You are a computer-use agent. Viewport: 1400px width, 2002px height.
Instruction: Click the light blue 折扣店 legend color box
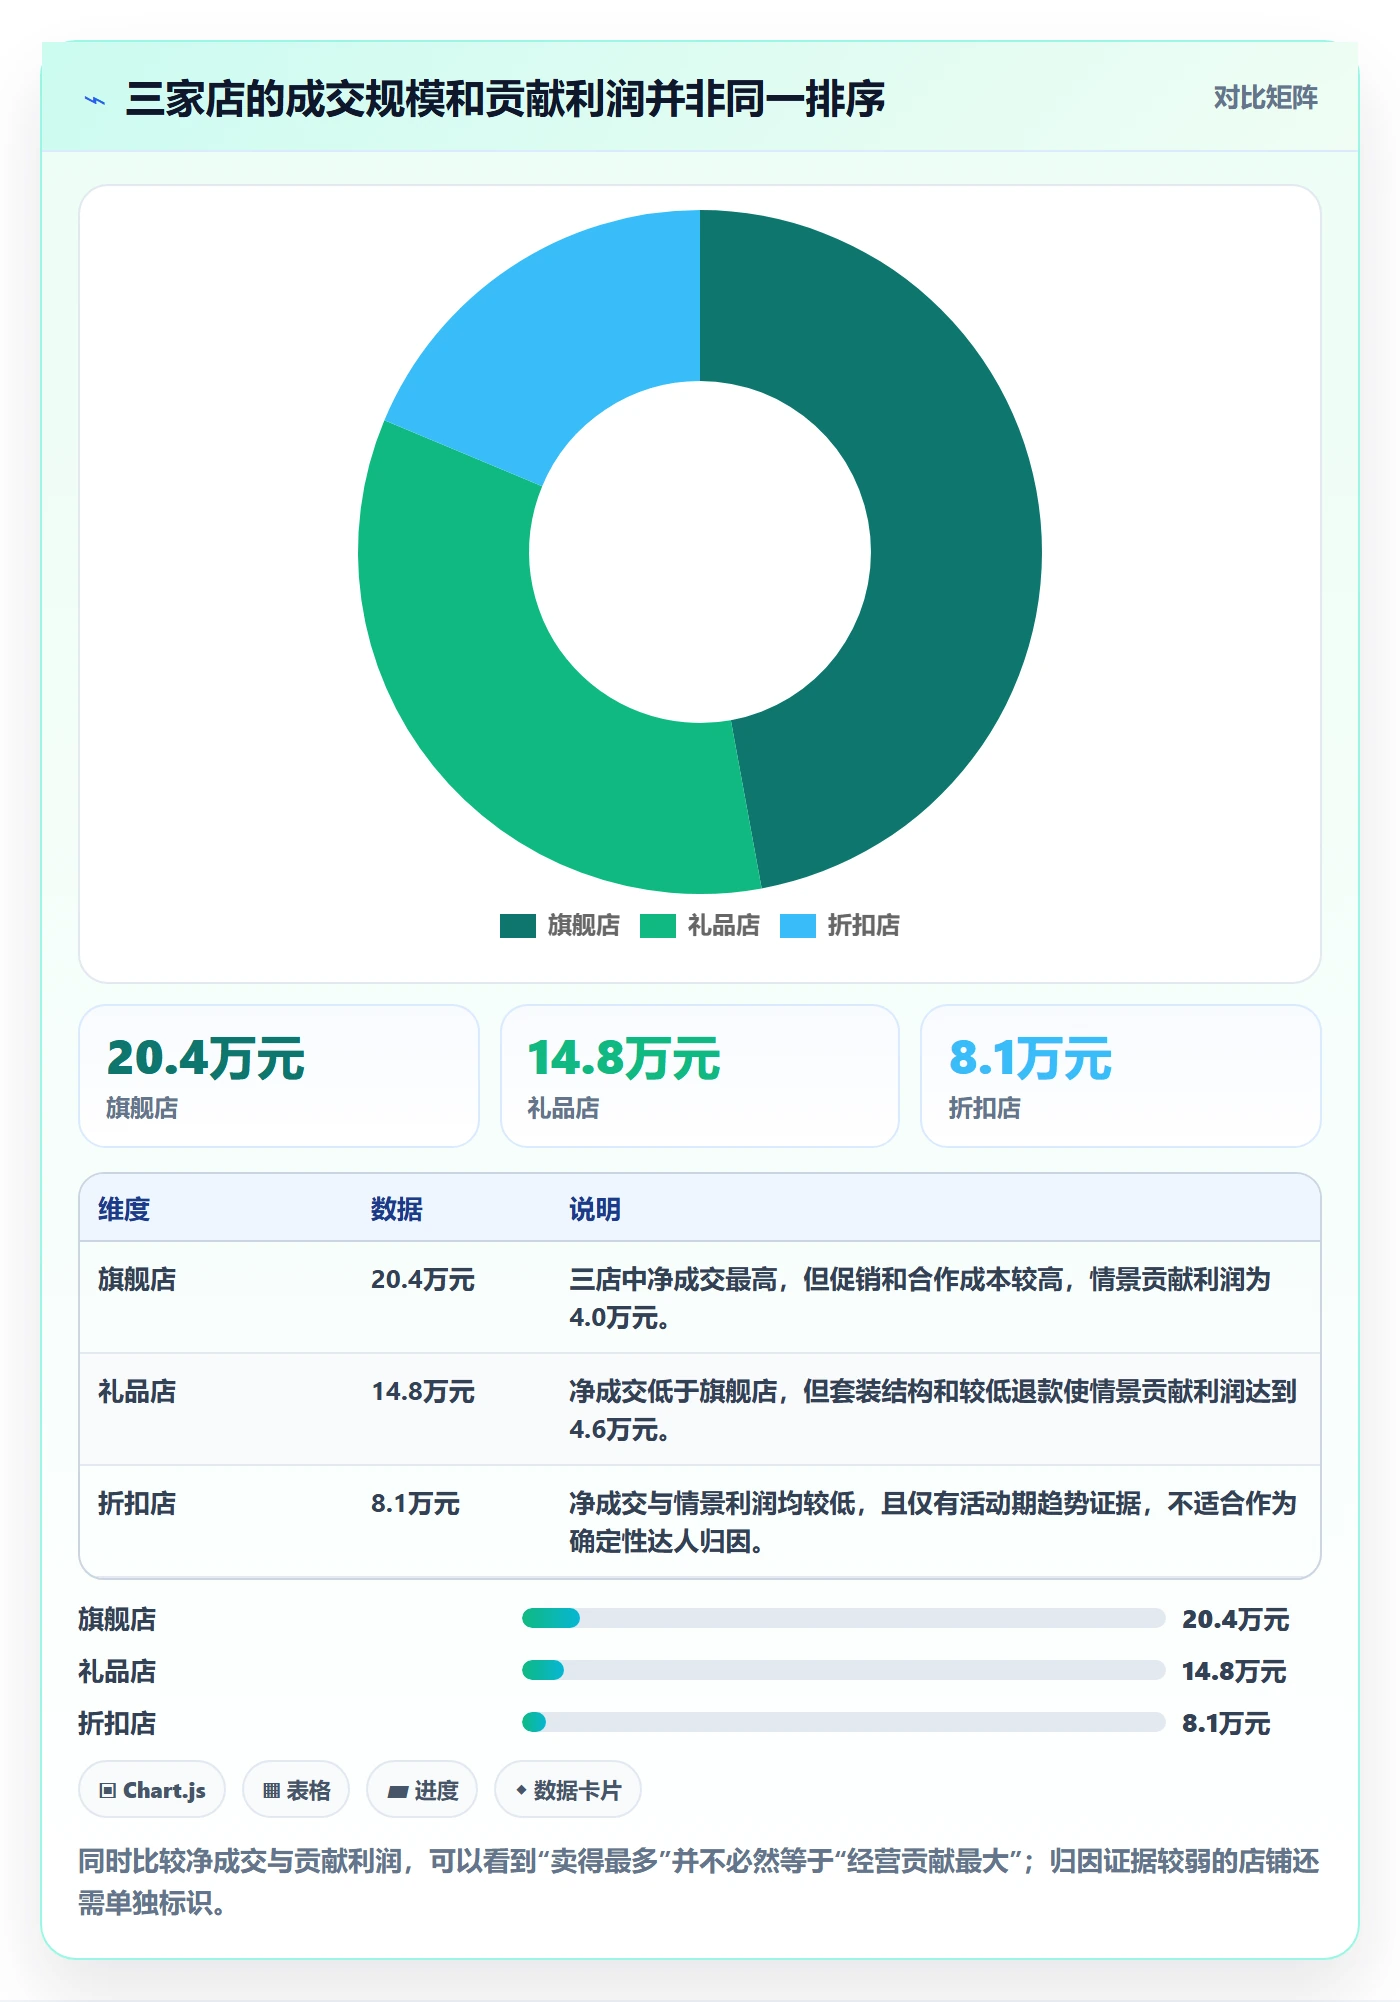pos(798,925)
